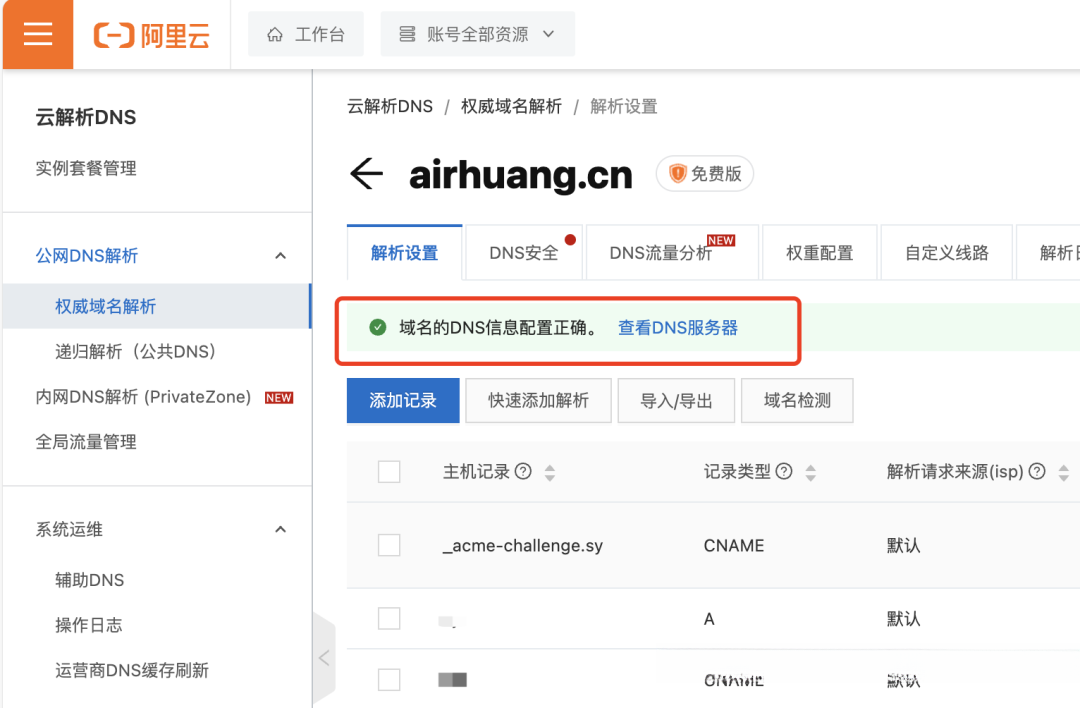Screen dimensions: 1080x708
Task: Open 递归解析 (公共DNS) in the sidebar
Action: point(136,351)
